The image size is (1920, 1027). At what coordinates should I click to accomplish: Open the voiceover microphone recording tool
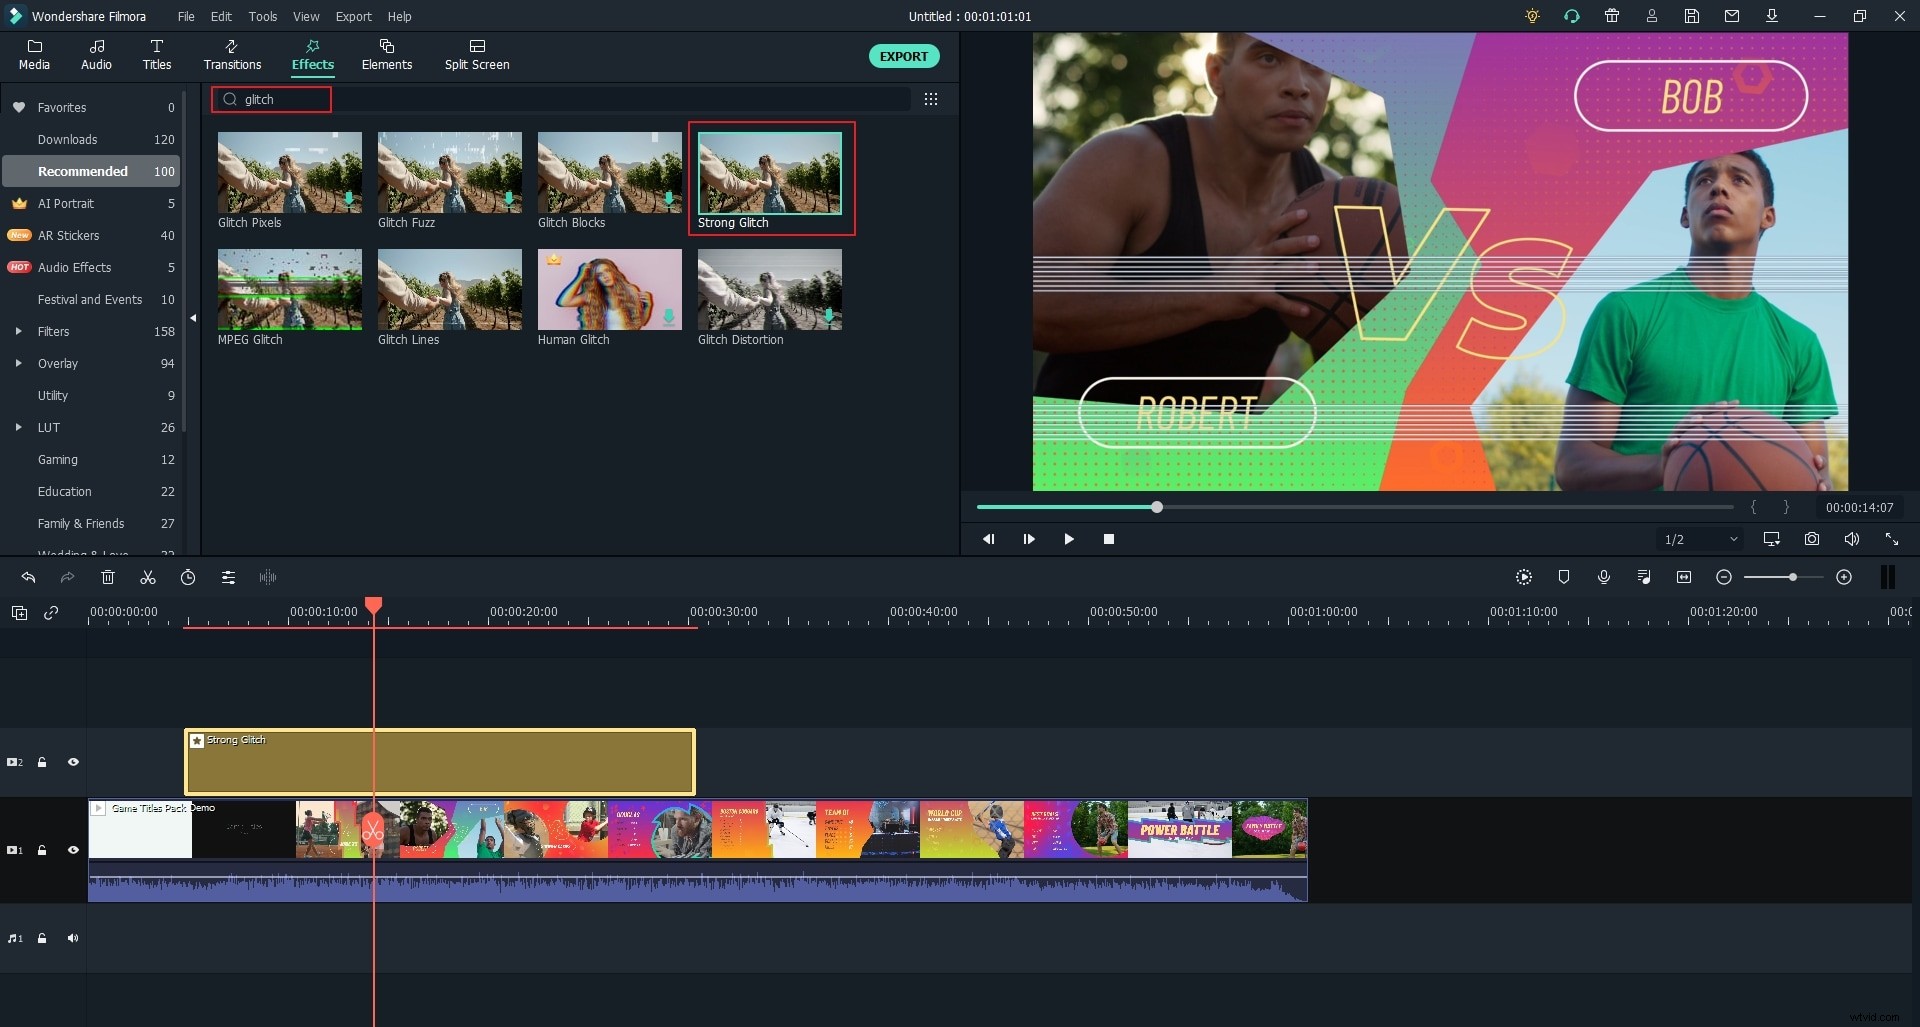coord(1604,577)
